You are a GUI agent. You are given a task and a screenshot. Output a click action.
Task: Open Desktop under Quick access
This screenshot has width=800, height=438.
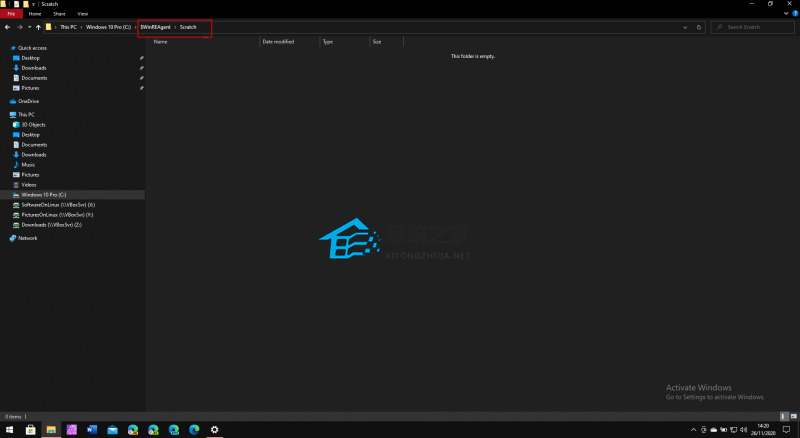(31, 58)
